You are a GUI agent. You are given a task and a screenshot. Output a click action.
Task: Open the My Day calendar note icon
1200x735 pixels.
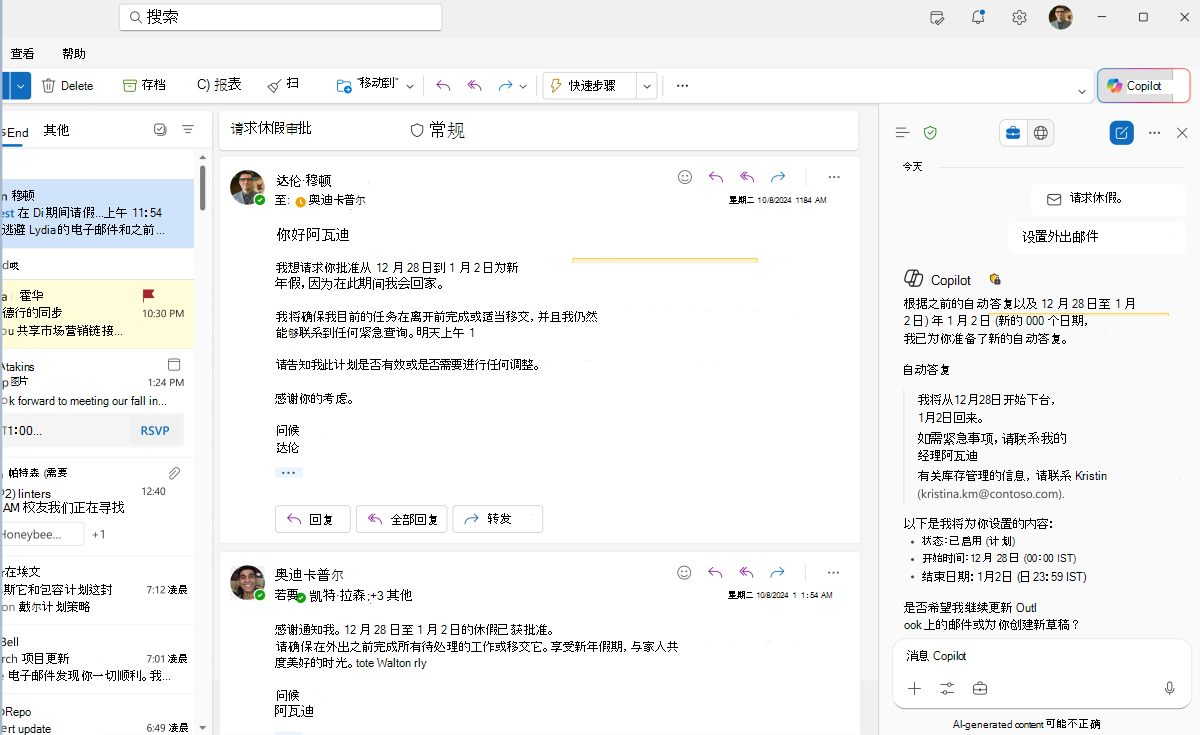(x=937, y=17)
